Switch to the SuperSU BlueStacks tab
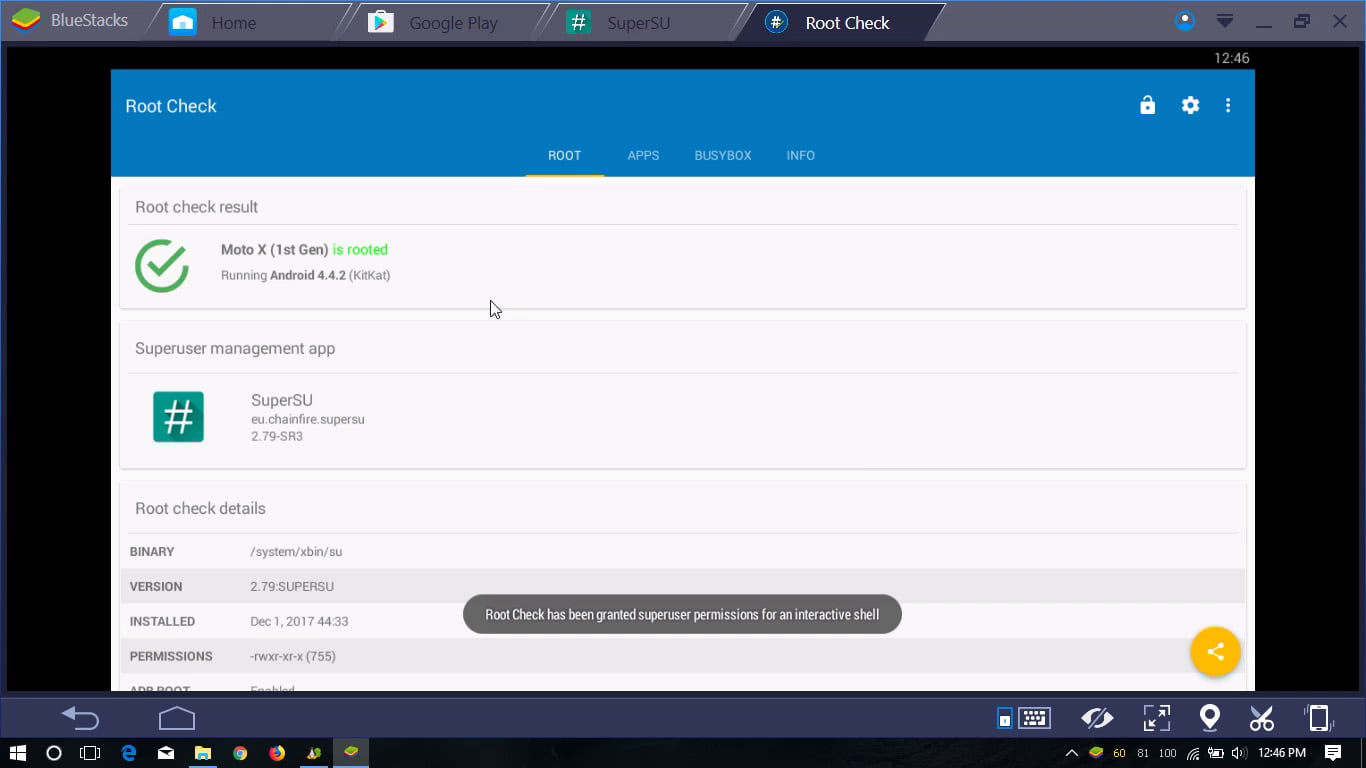This screenshot has height=768, width=1366. coord(637,23)
